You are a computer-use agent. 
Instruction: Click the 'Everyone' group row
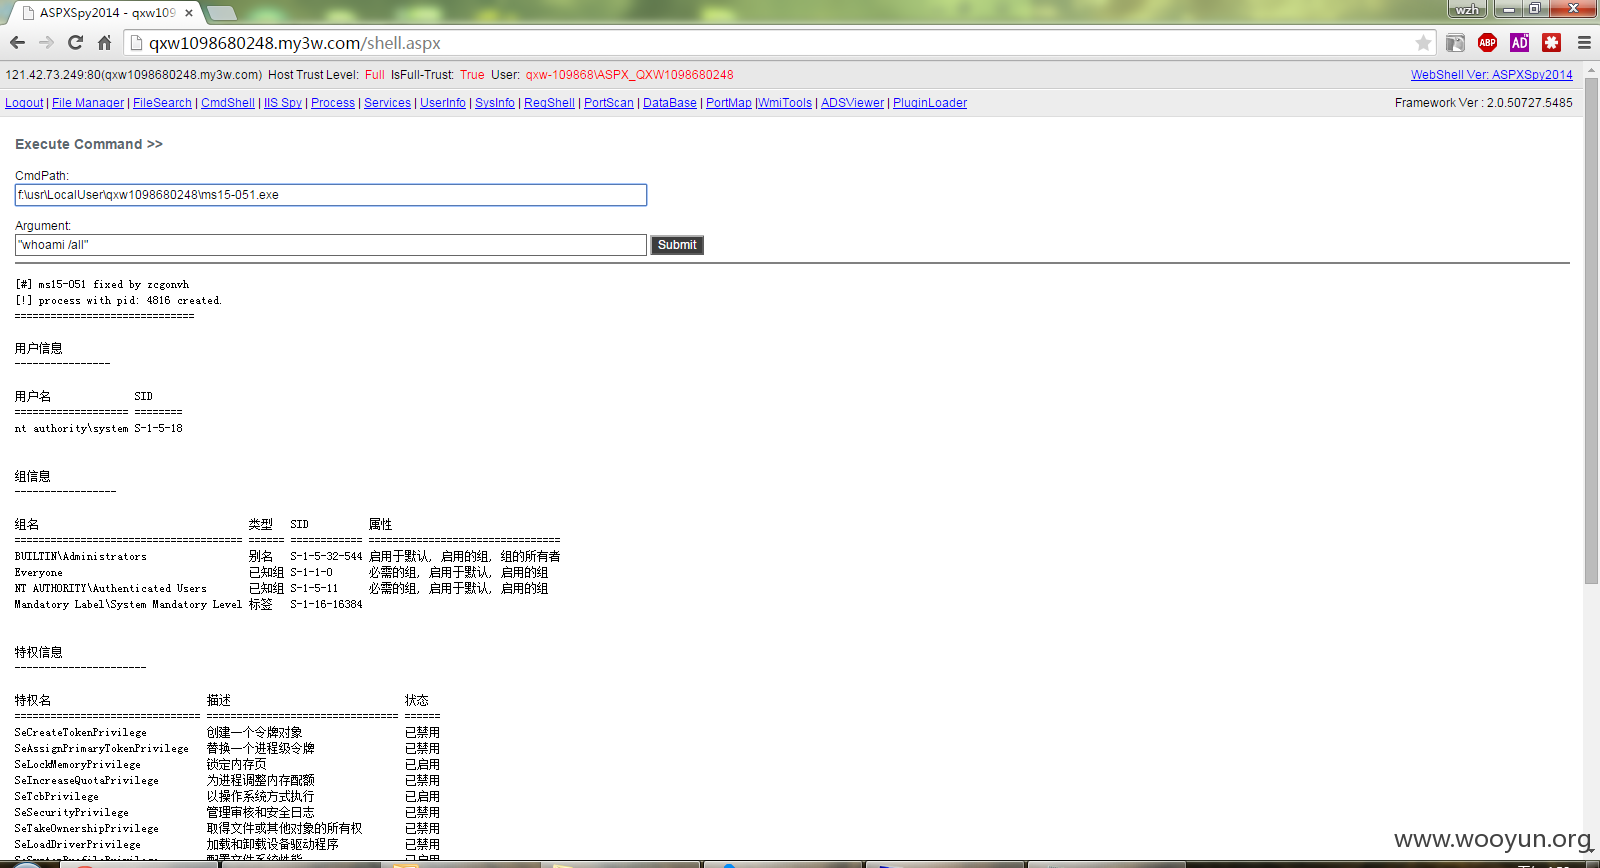pyautogui.click(x=281, y=572)
